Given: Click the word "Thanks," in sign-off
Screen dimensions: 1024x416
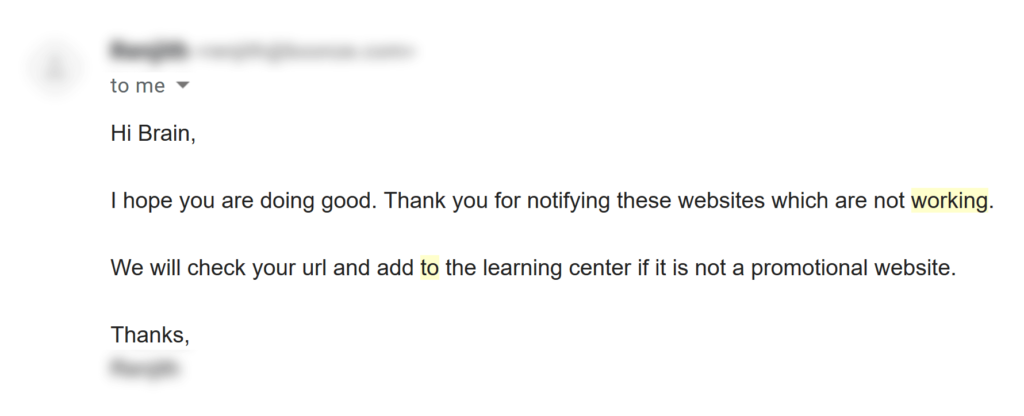Looking at the screenshot, I should click(x=150, y=335).
